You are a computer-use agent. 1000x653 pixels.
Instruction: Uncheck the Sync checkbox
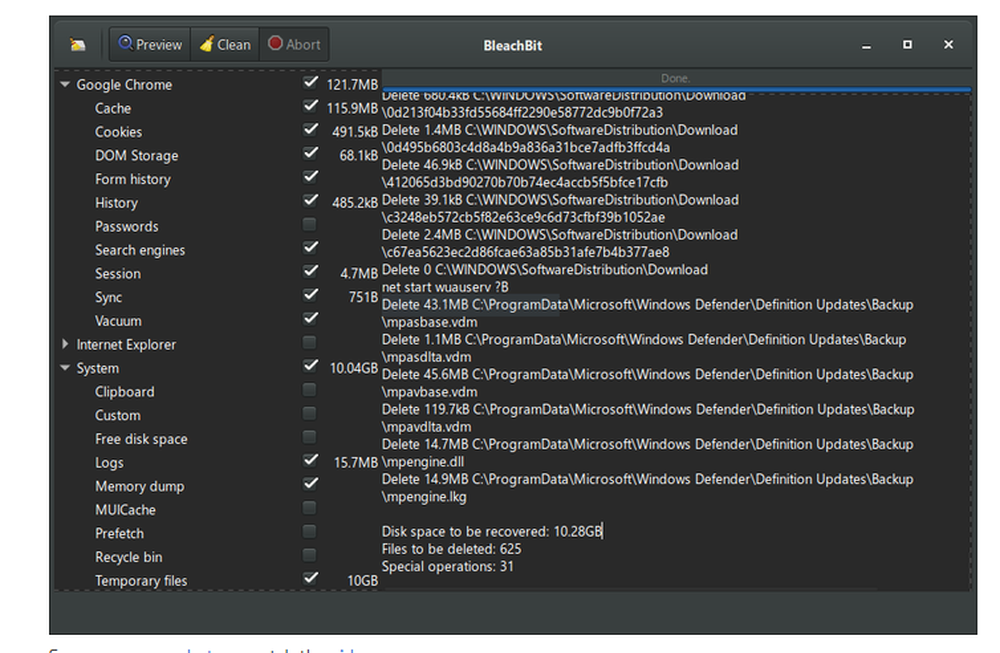(x=310, y=295)
